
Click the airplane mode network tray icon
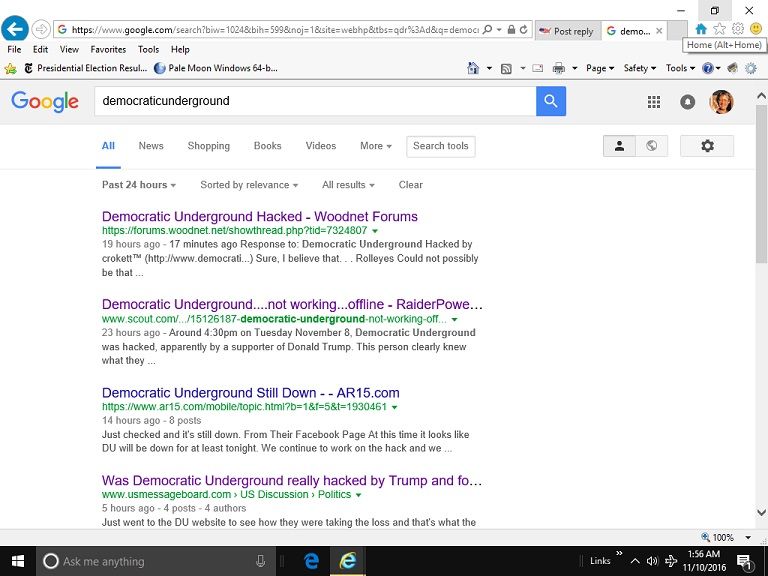click(x=671, y=561)
